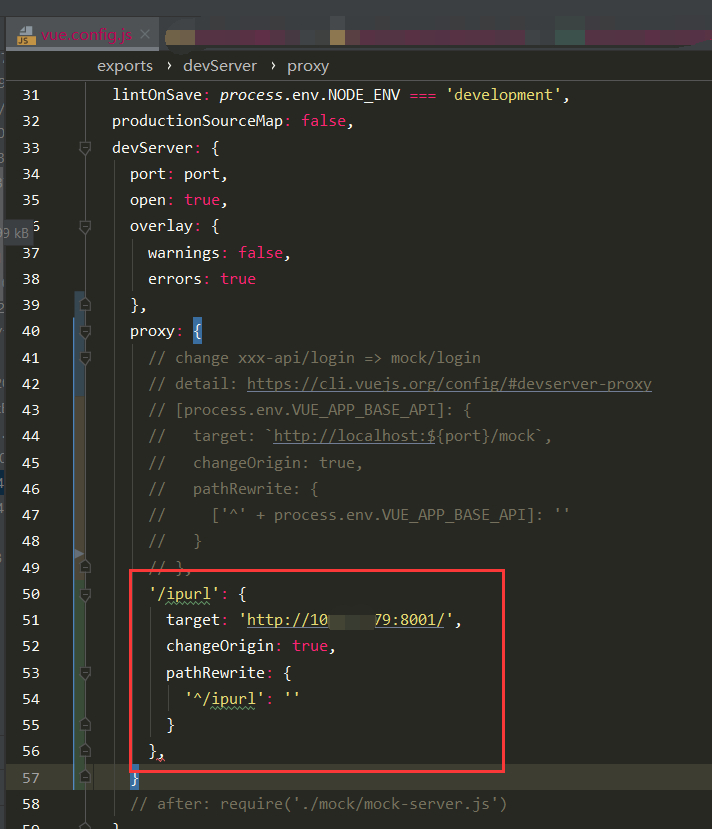Click the exports breadcrumb
Viewport: 712px width, 829px height.
(125, 66)
